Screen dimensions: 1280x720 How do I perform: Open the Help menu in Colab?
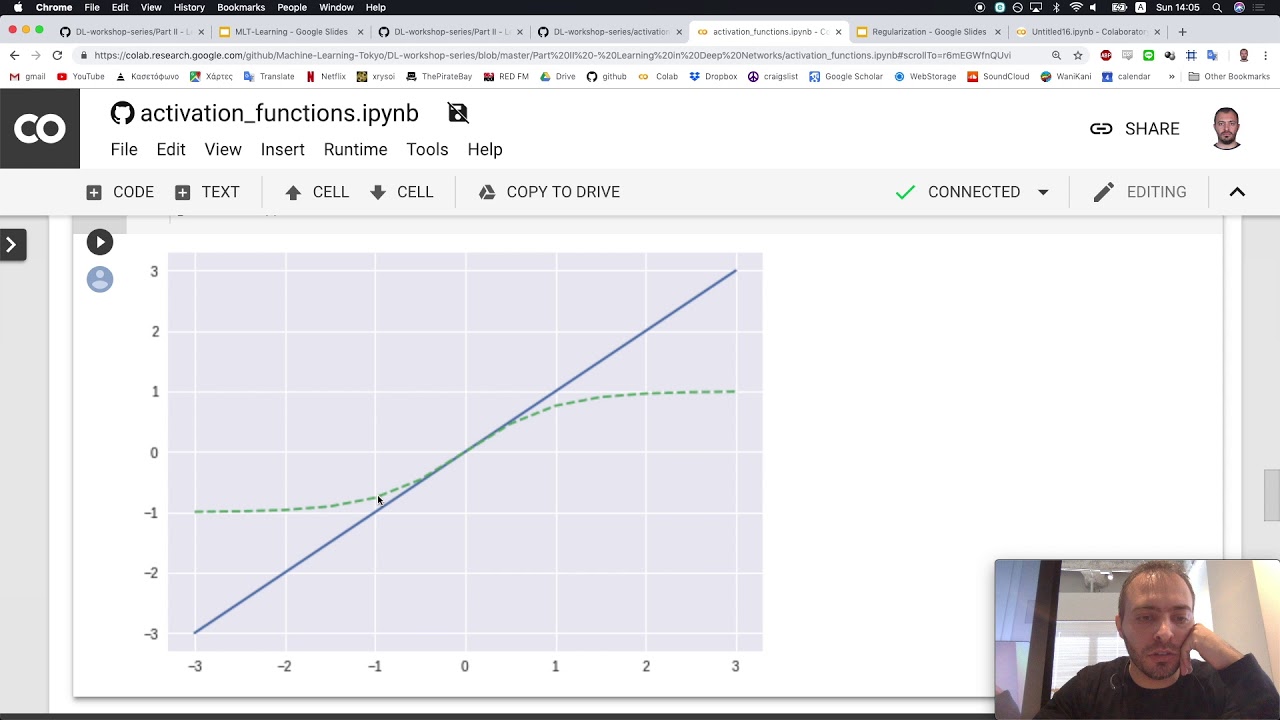pos(485,149)
